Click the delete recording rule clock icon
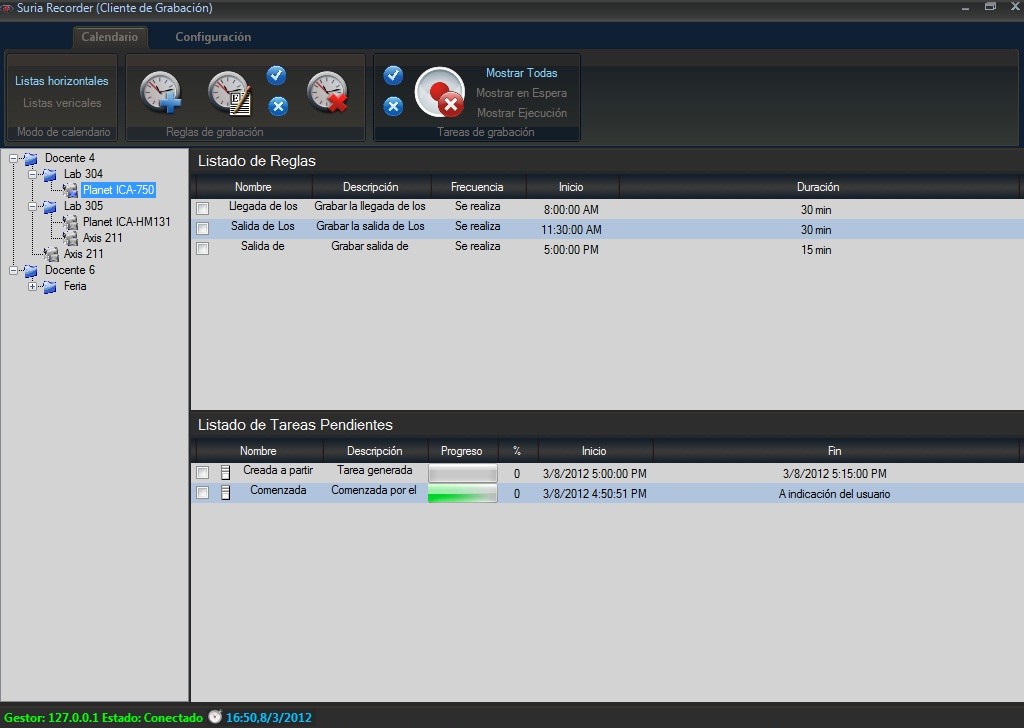 (327, 92)
